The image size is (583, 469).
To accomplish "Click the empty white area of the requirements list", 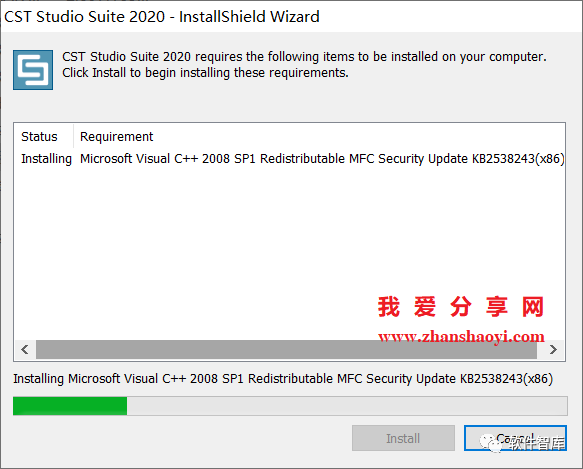I will (193, 253).
